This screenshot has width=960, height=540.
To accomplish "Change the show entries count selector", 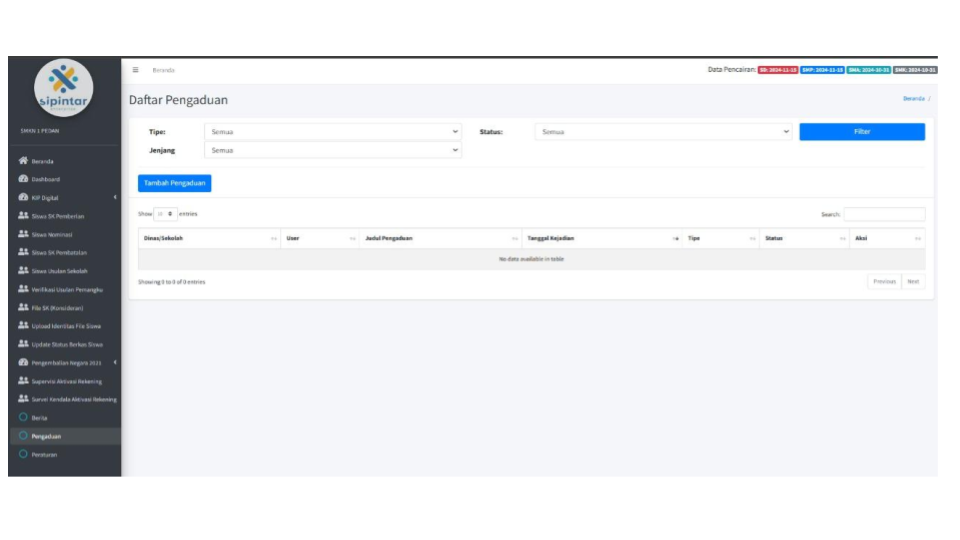I will coord(165,214).
